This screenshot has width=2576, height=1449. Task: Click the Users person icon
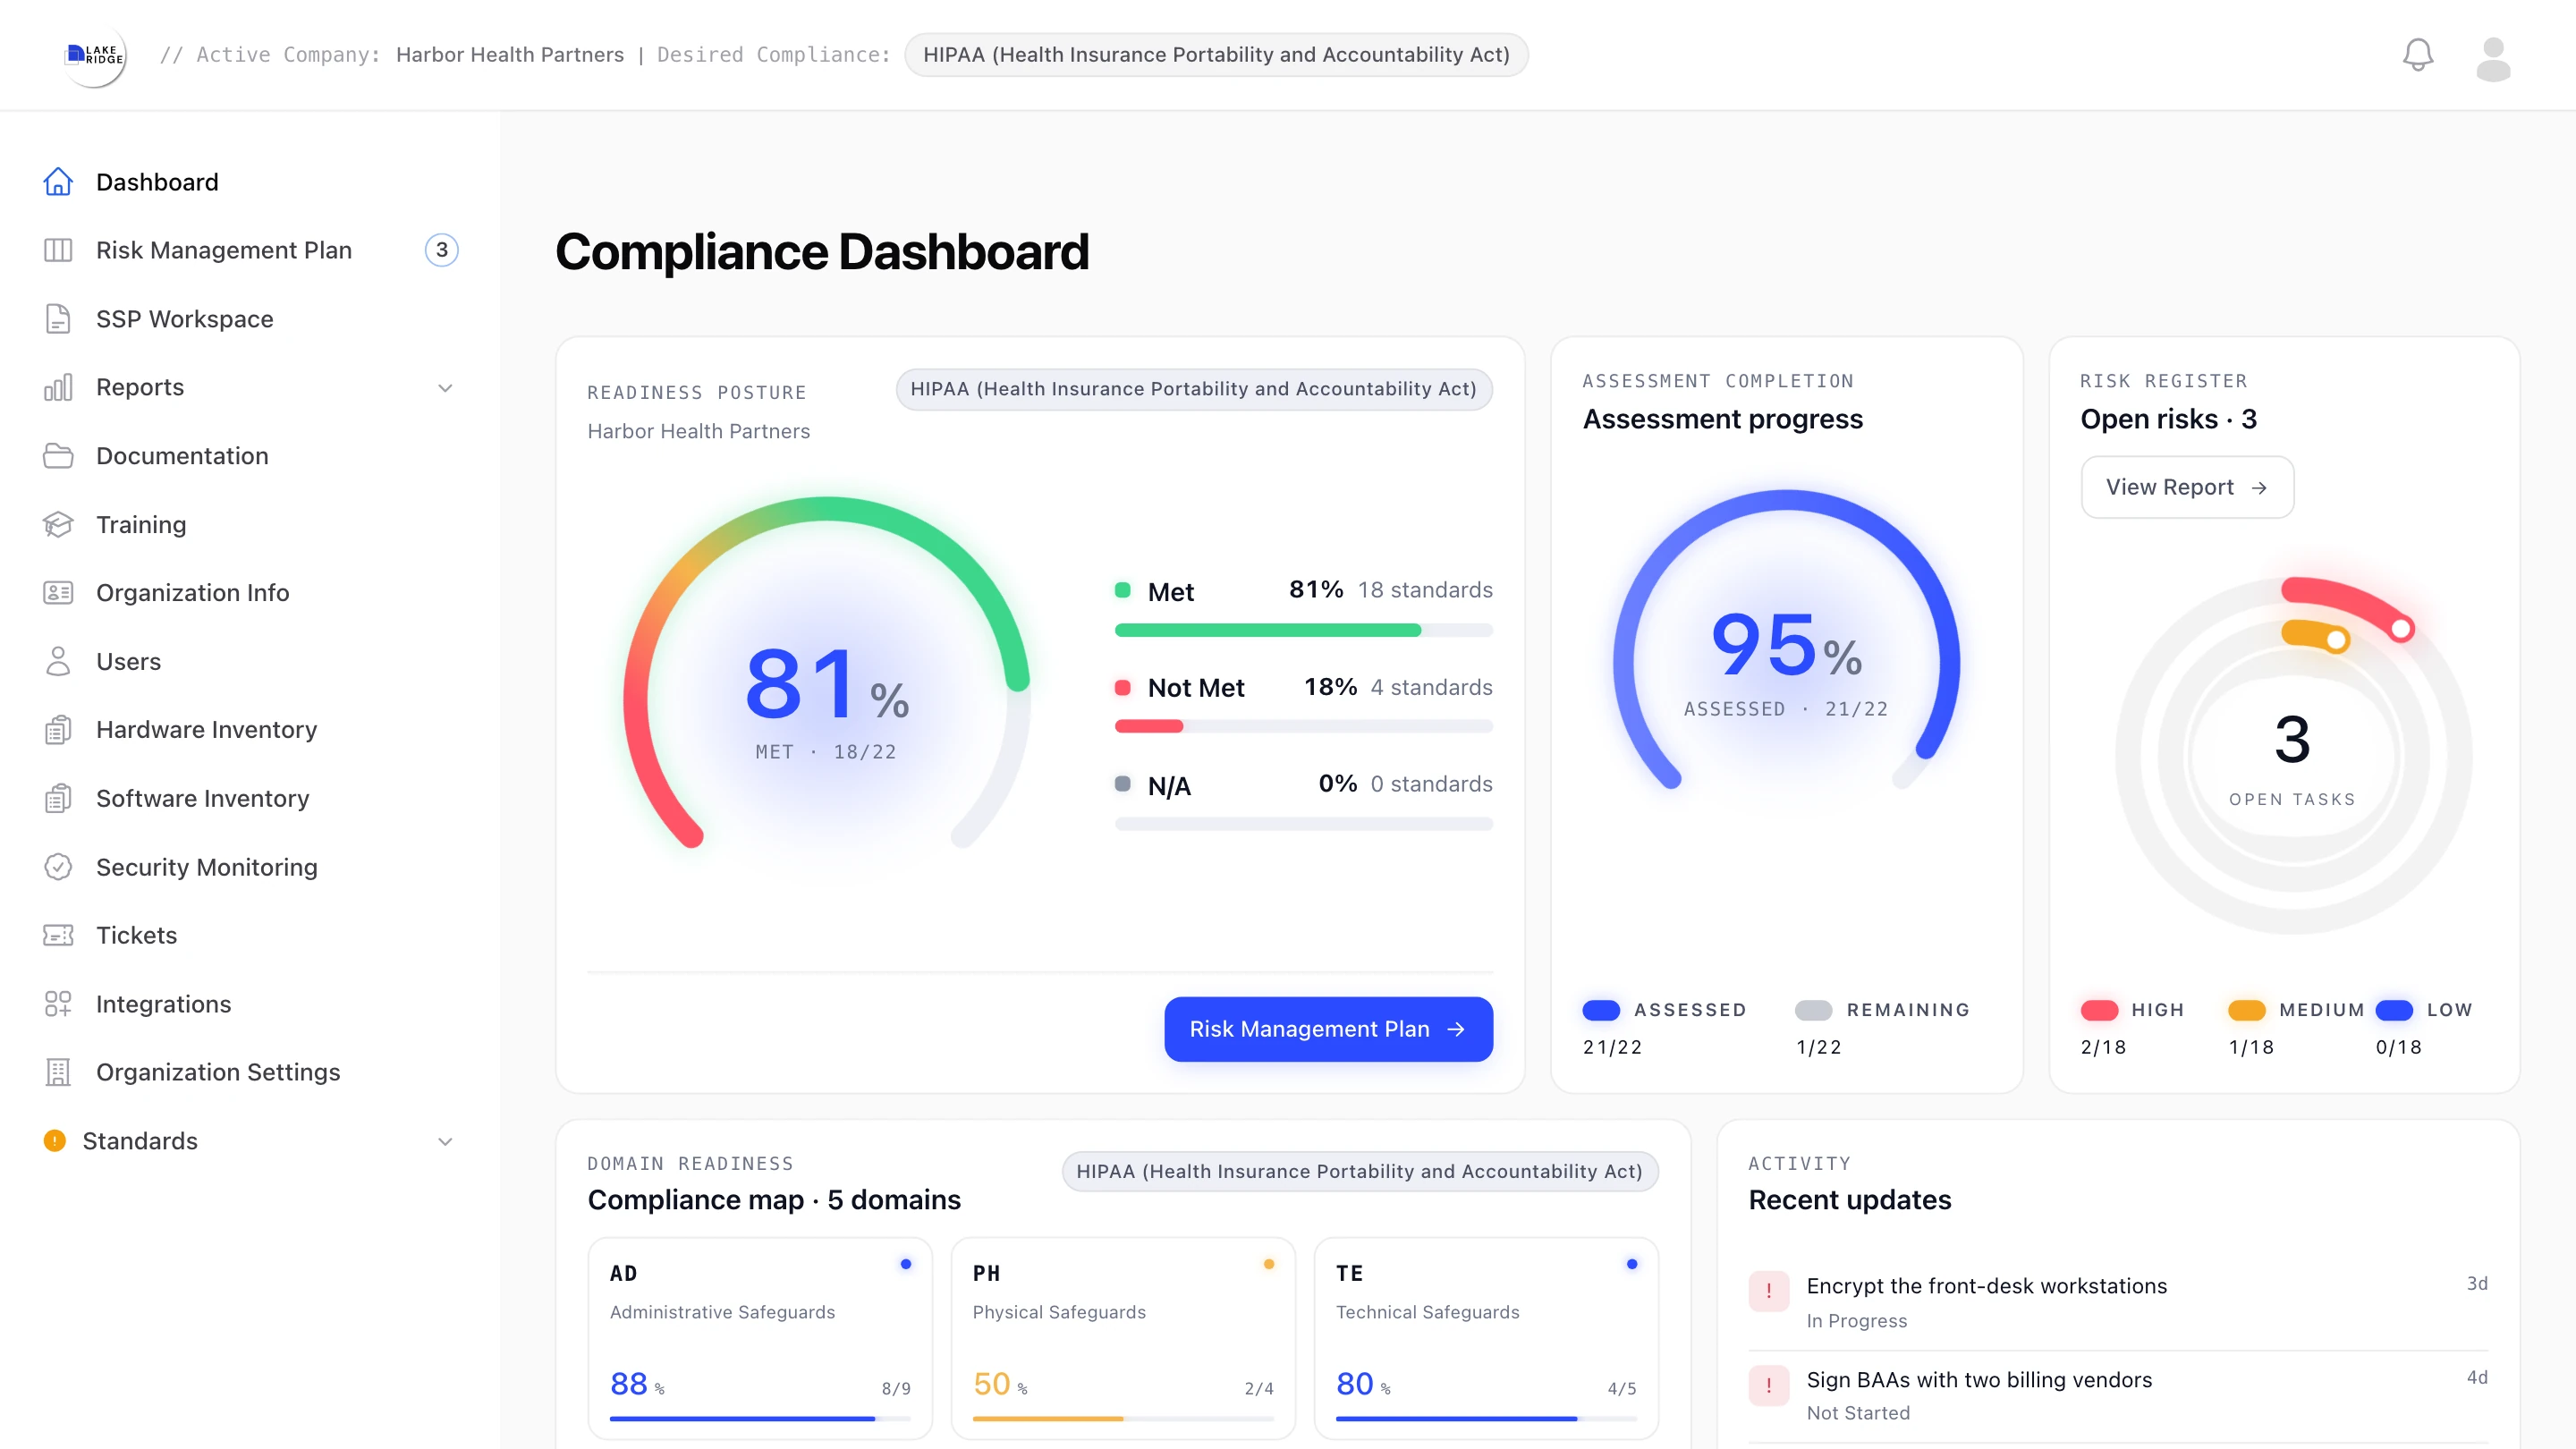point(58,661)
